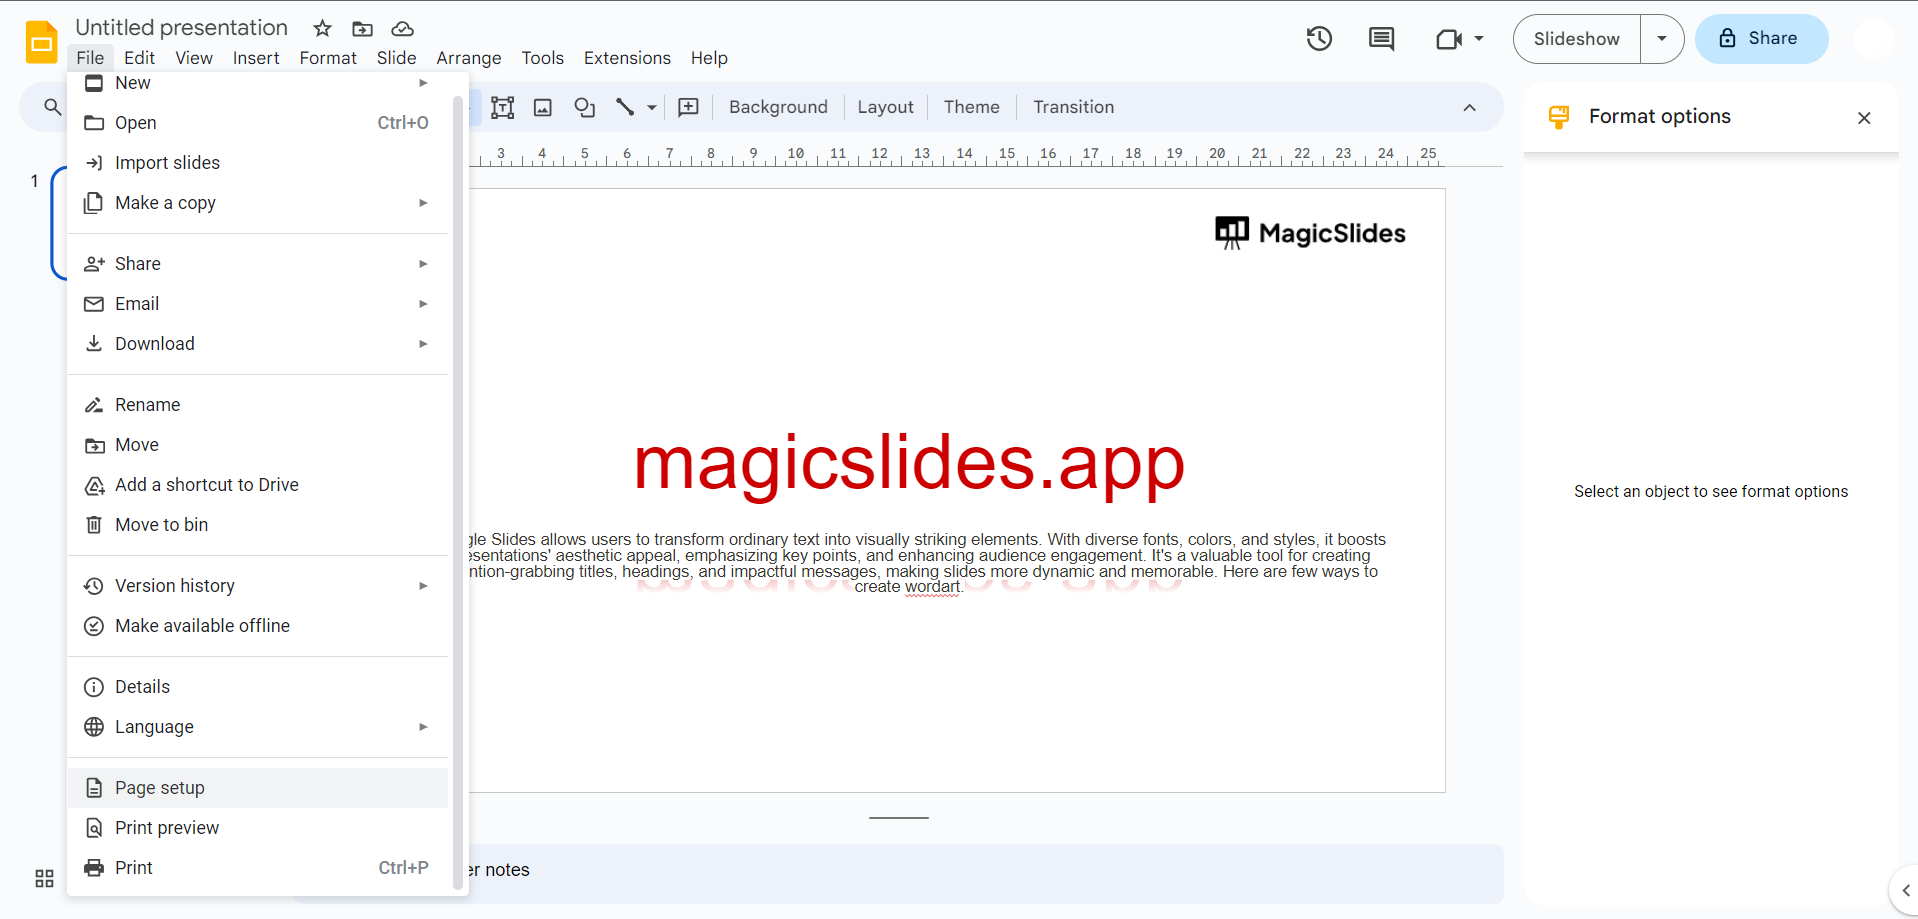Click the slide body paragraph text
1918x919 pixels.
point(926,563)
